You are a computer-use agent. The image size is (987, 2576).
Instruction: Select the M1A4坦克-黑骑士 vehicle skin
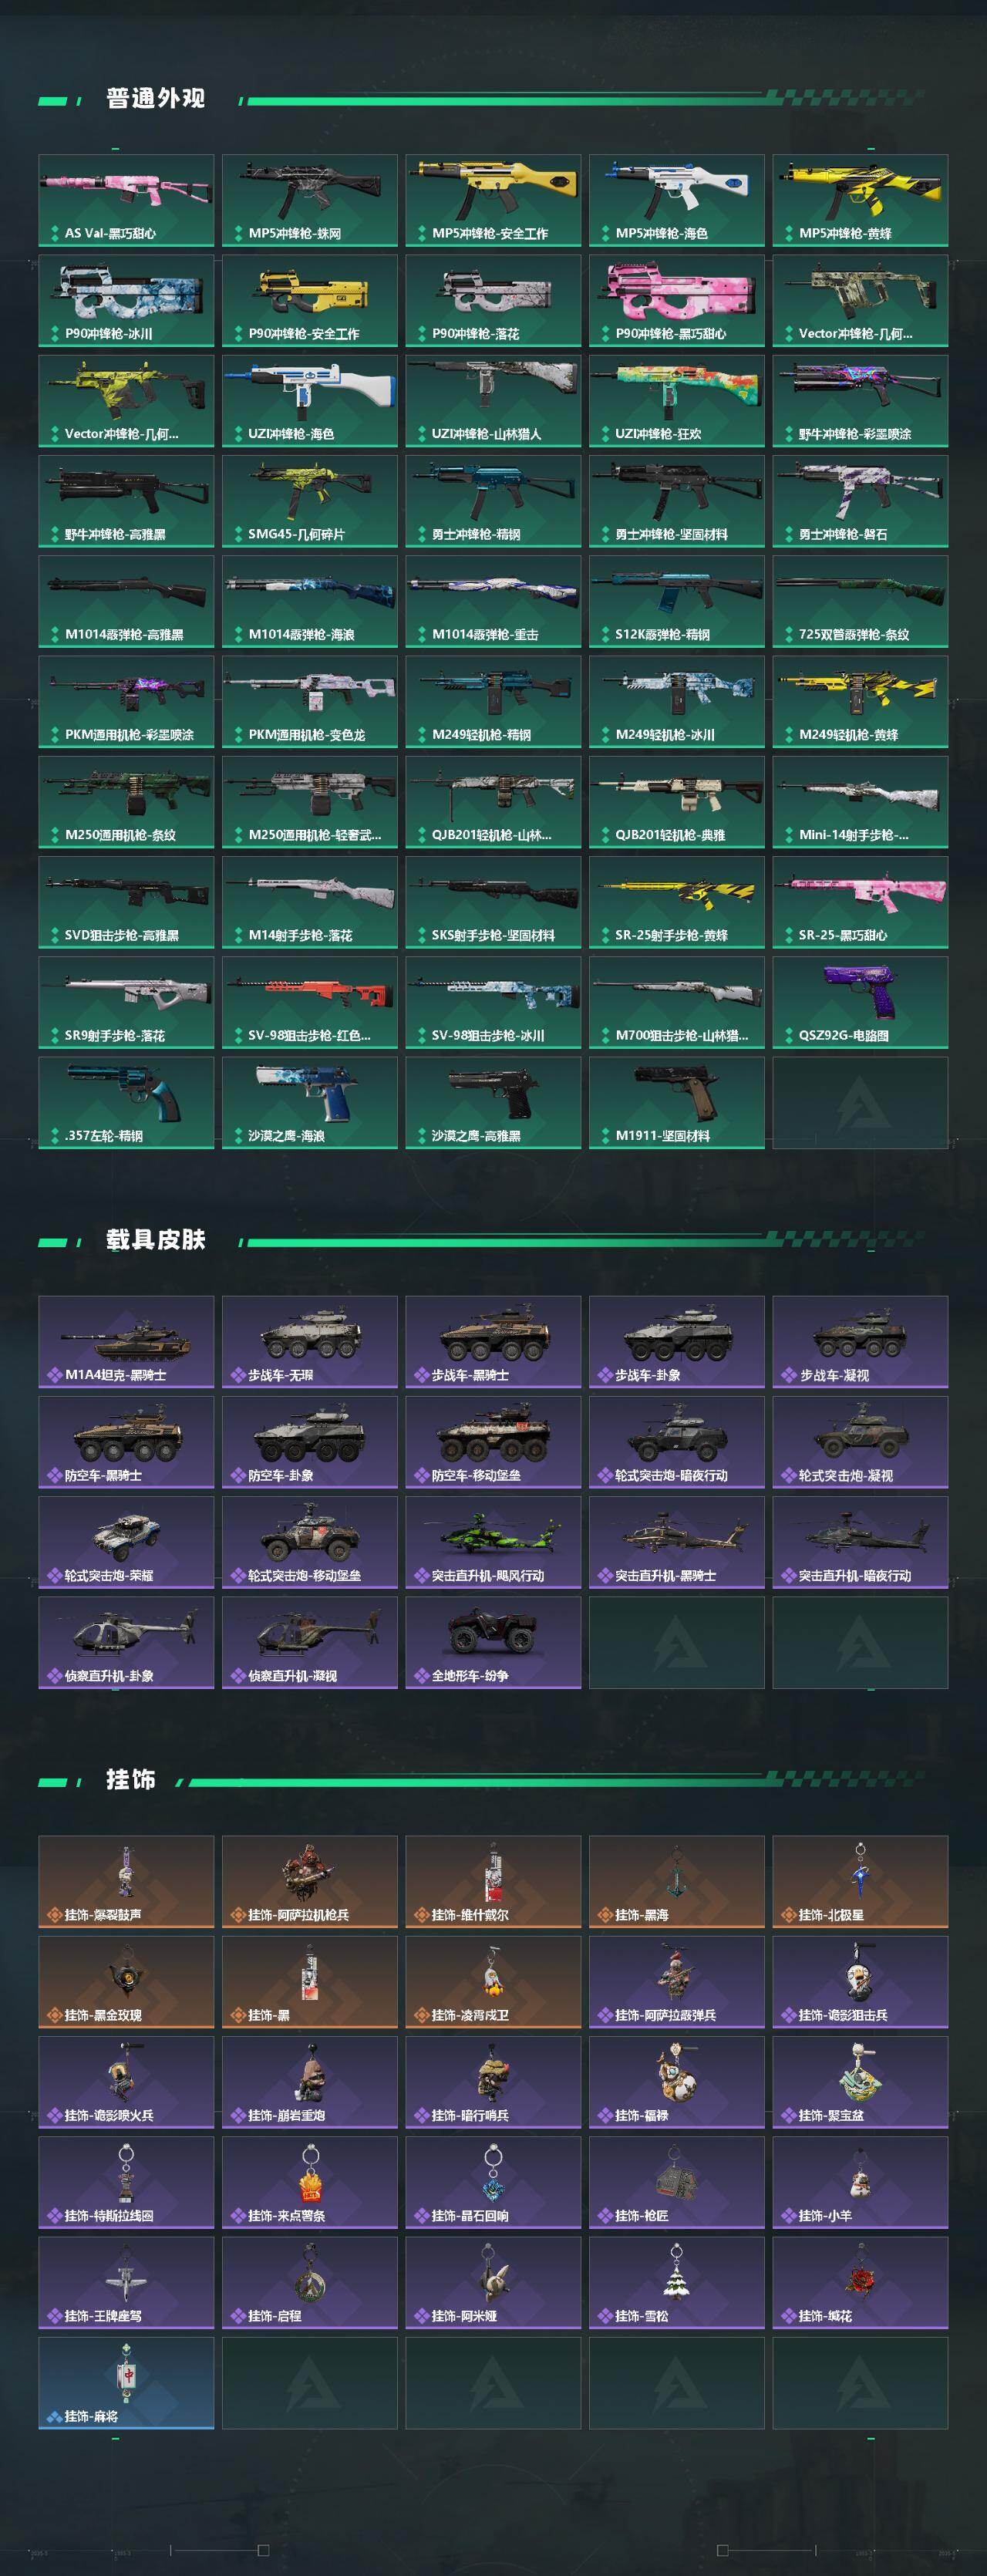point(126,1342)
